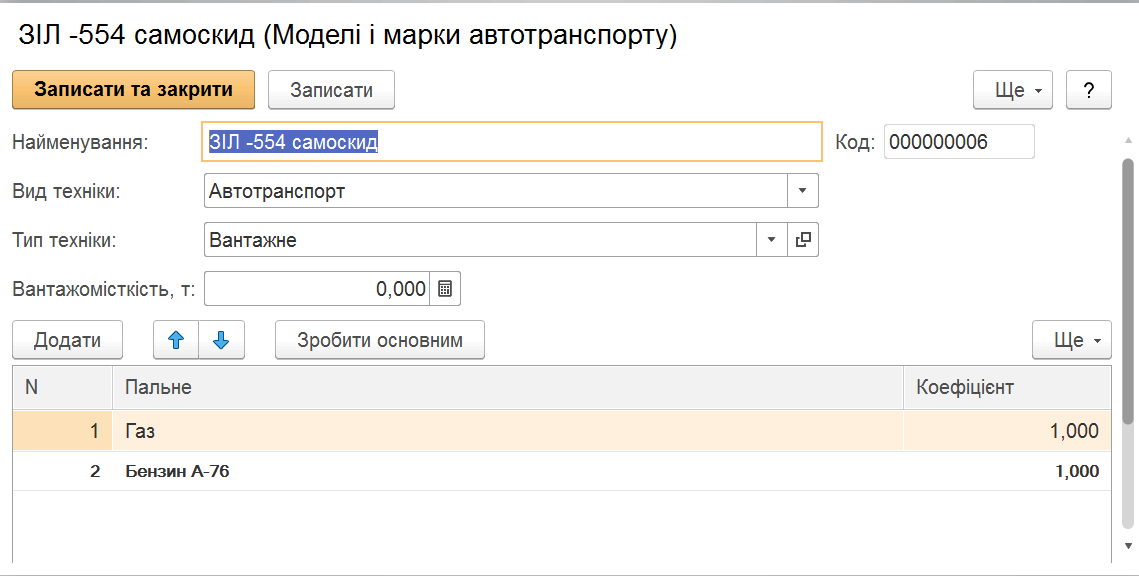Click Записати button

[x=331, y=90]
